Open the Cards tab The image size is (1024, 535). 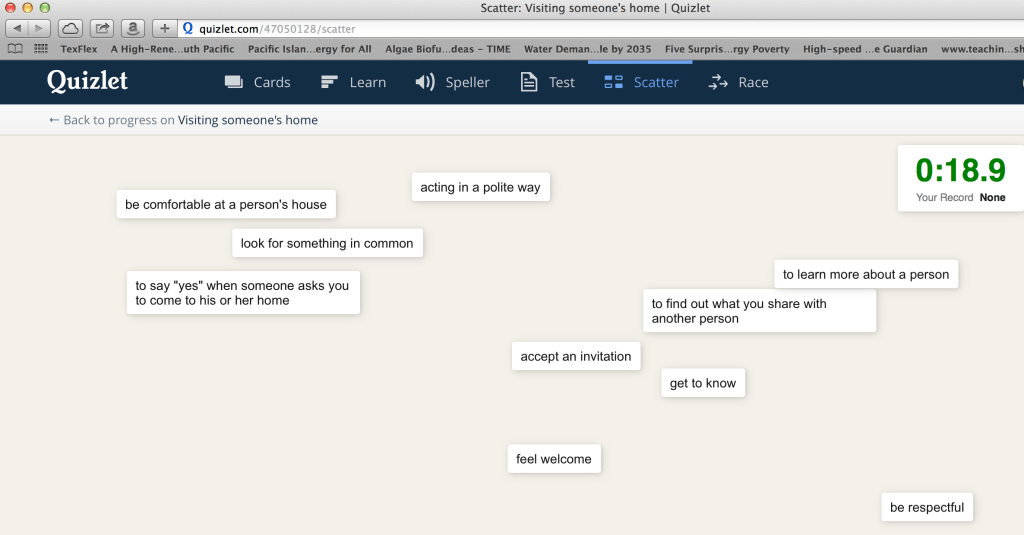tap(257, 82)
